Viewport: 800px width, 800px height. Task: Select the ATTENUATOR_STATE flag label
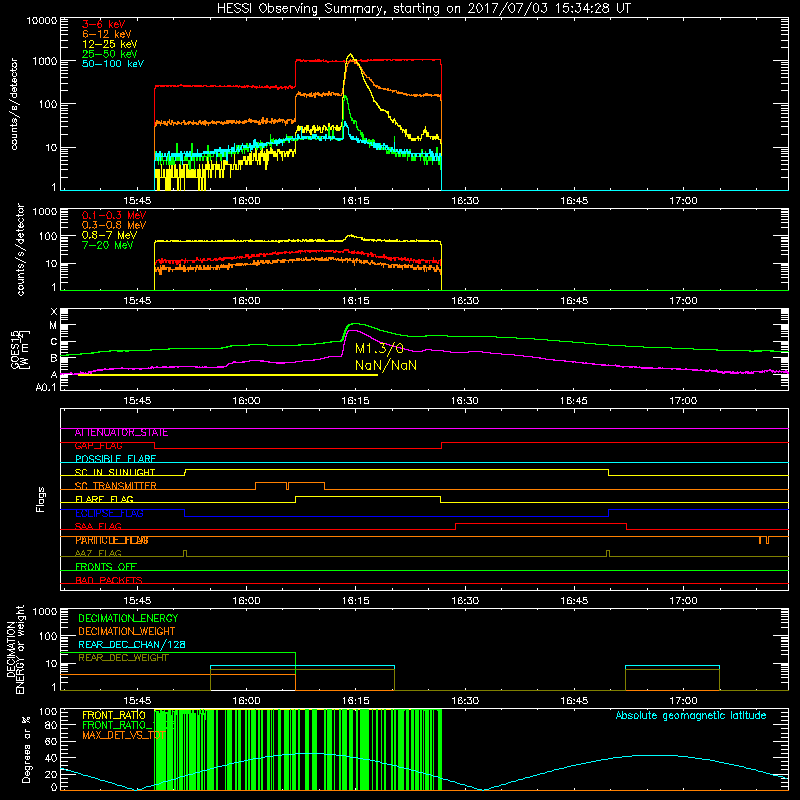(121, 433)
